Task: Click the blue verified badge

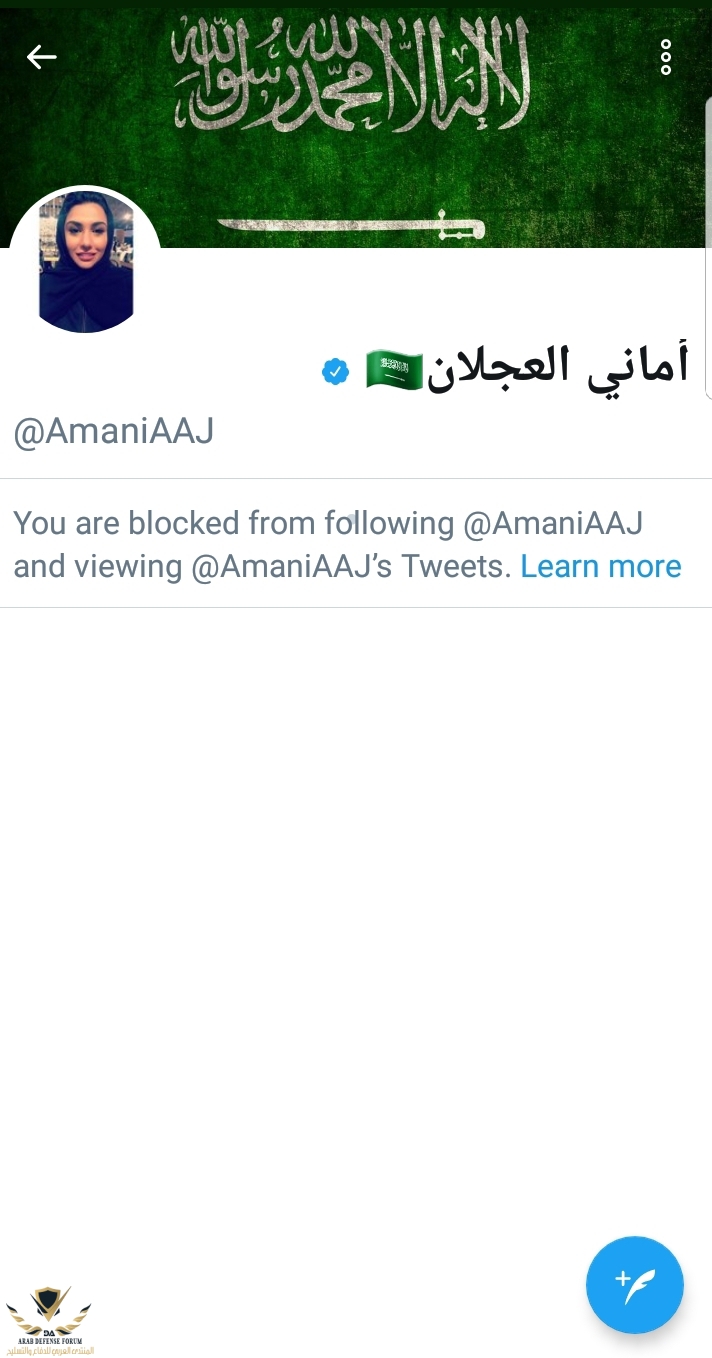Action: coord(335,372)
